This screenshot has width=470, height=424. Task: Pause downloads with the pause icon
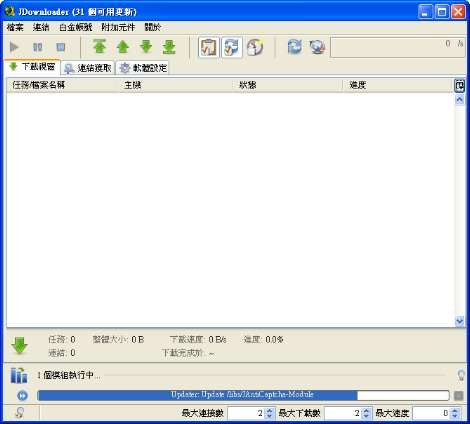[x=38, y=47]
